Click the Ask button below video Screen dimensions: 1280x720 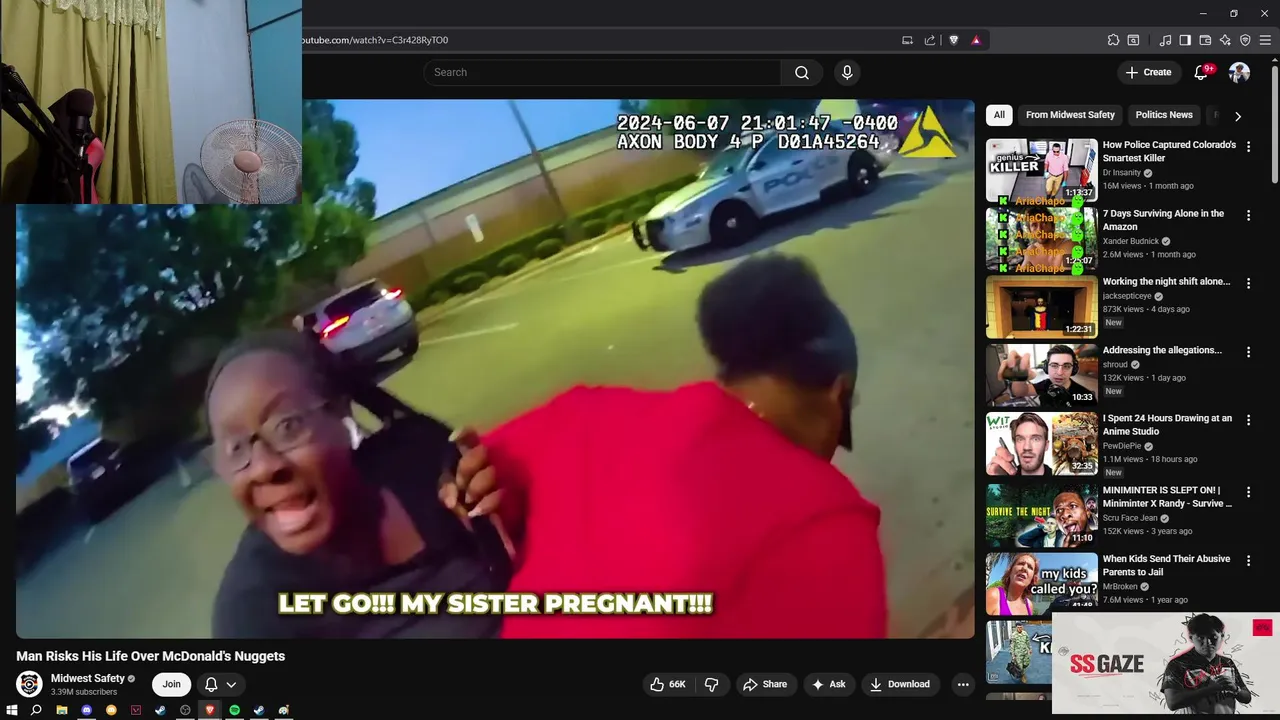point(828,684)
